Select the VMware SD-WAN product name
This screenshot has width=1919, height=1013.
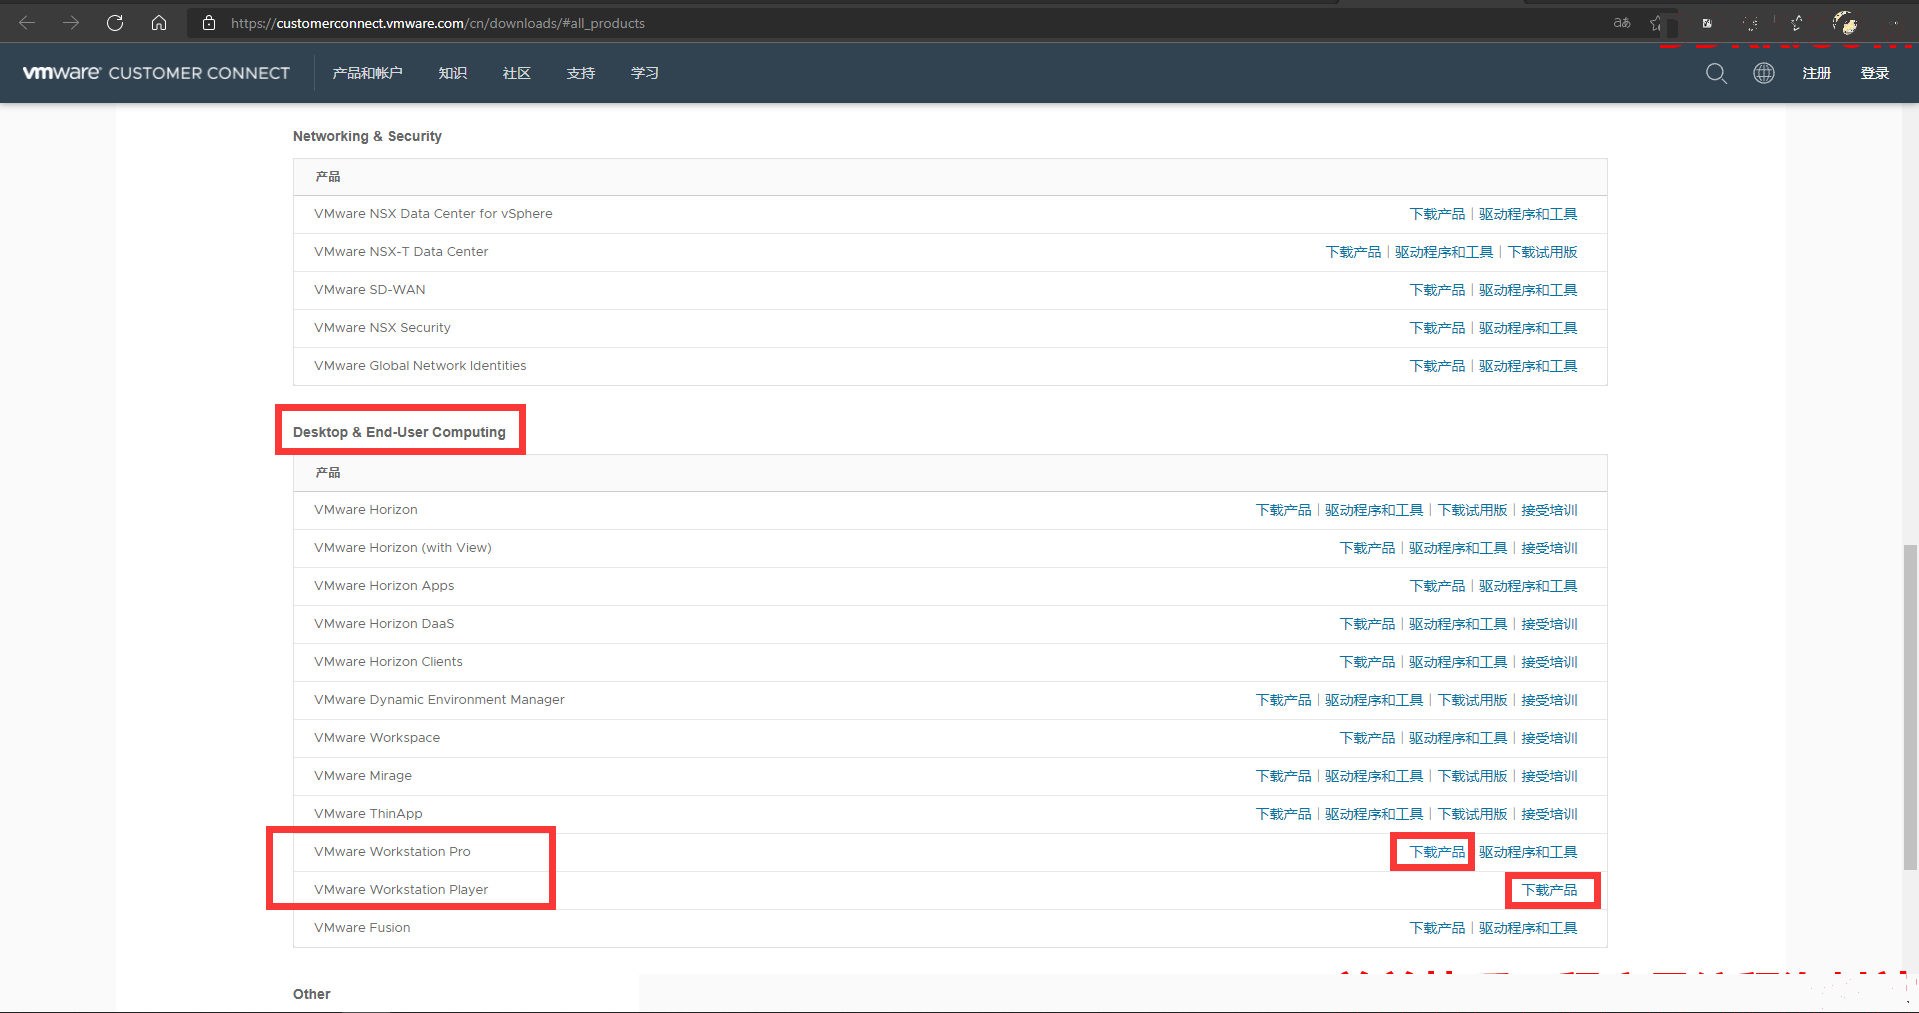tap(370, 290)
